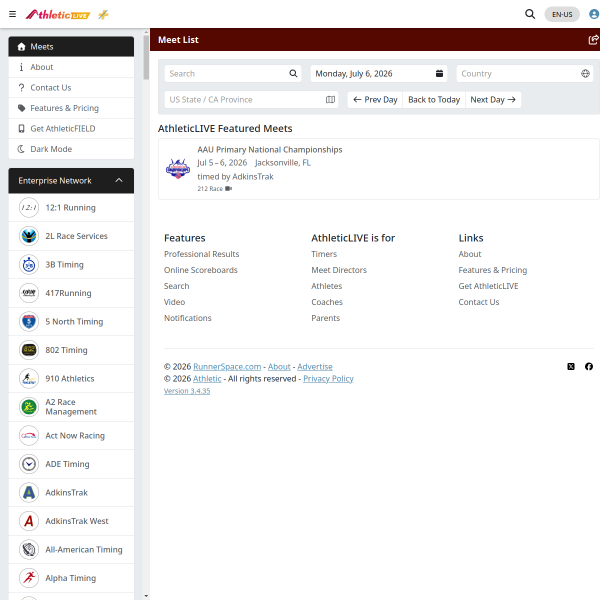
Task: Click the magnifier search icon in header
Action: click(x=530, y=14)
